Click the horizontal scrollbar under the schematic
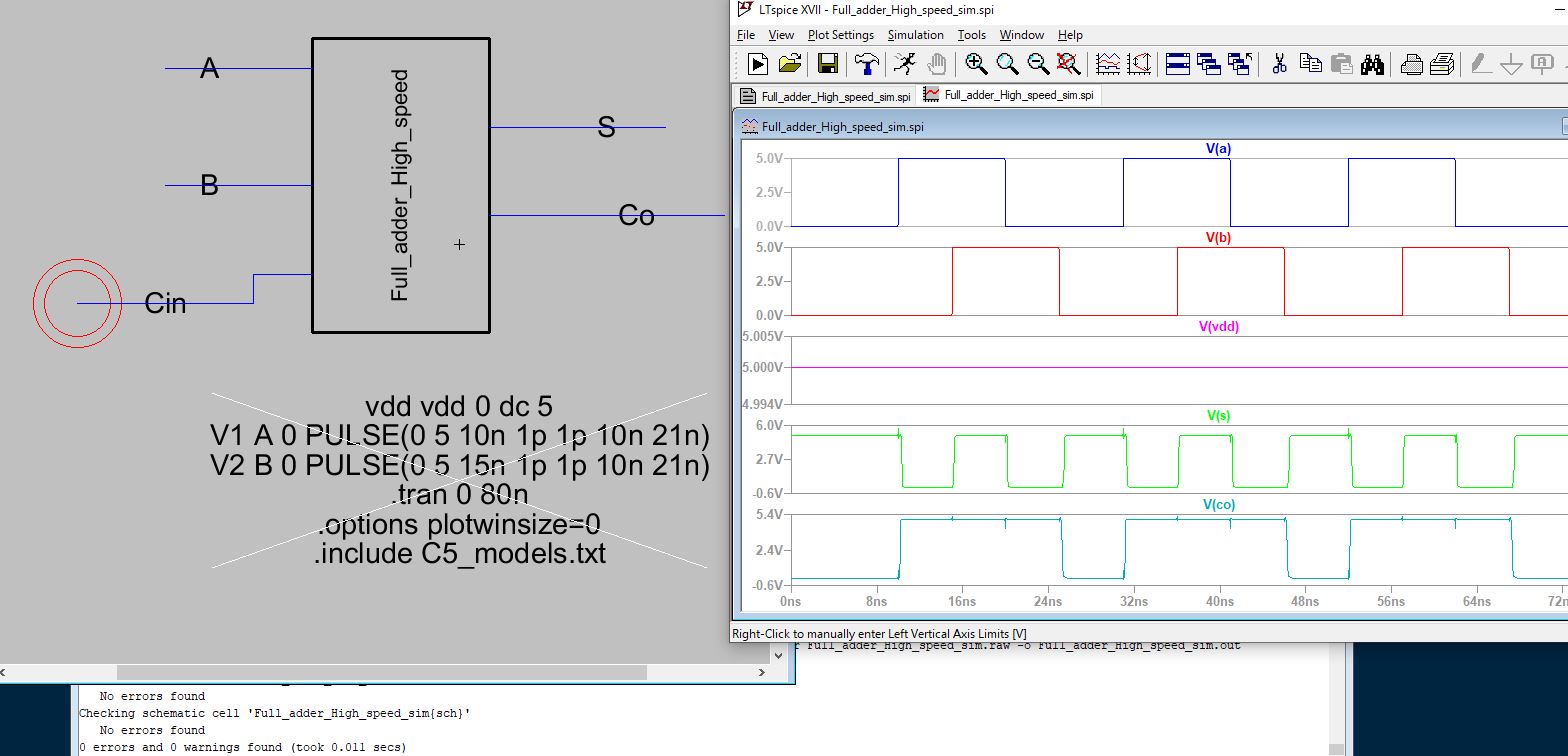Screen dimensions: 1568x756 pyautogui.click(x=382, y=673)
